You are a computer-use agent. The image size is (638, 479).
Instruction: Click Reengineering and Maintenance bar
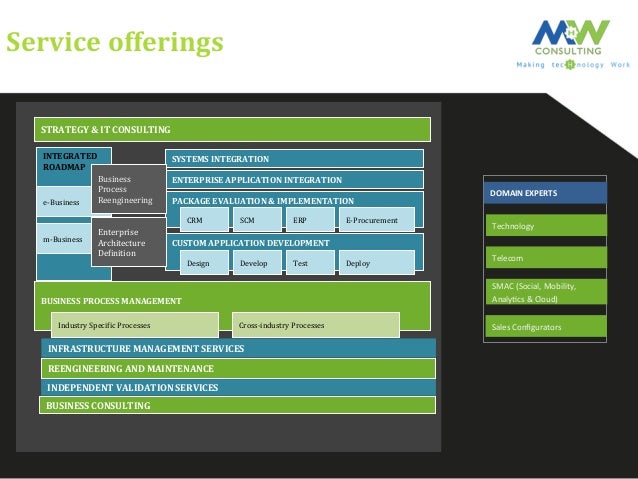[238, 368]
